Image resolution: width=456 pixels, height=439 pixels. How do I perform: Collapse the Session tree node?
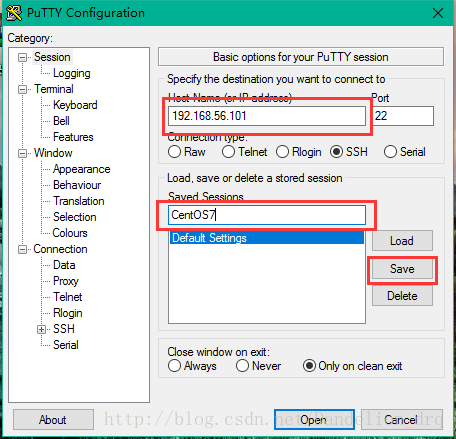pos(22,57)
